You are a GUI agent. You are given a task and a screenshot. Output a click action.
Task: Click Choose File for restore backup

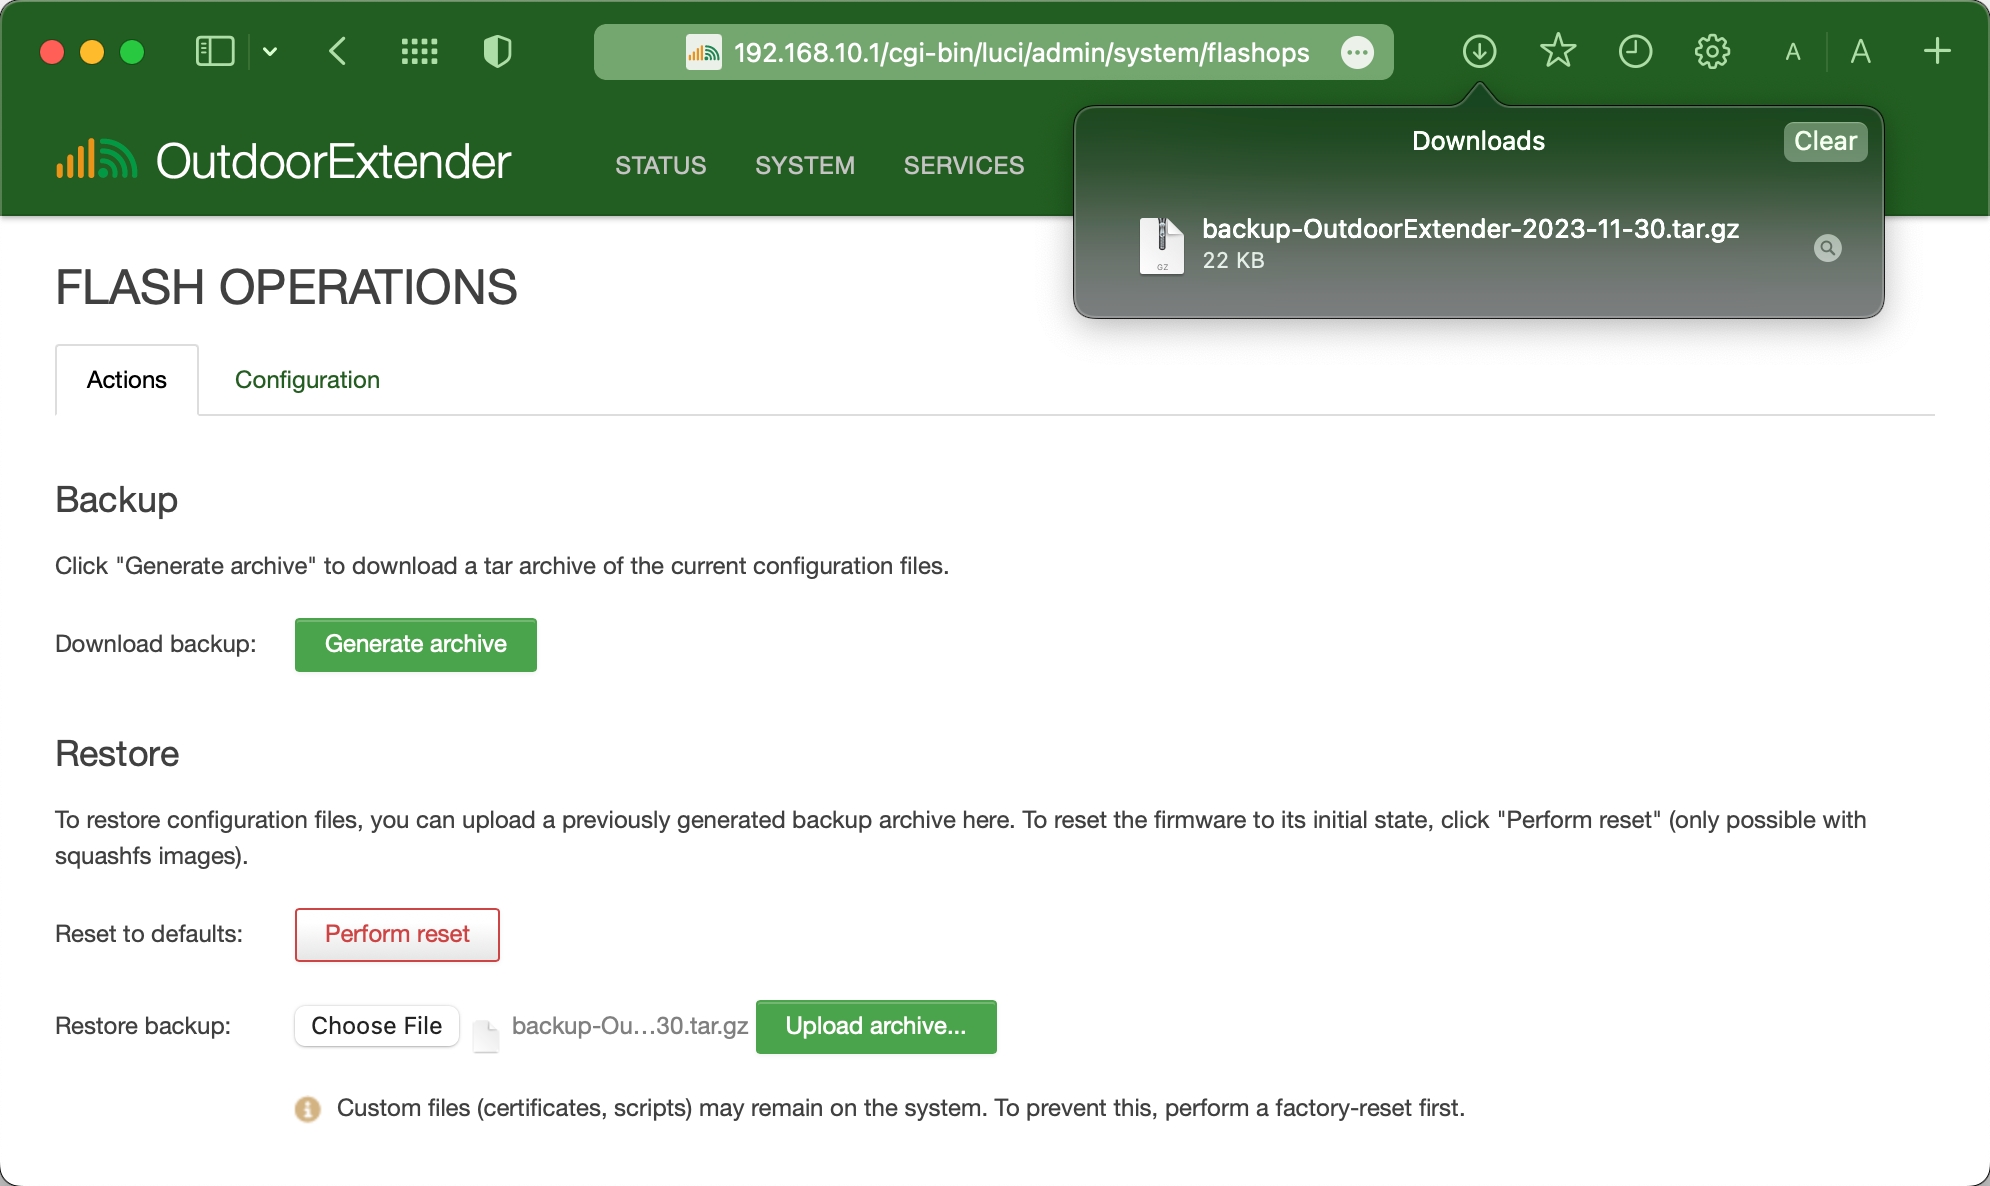click(x=376, y=1026)
